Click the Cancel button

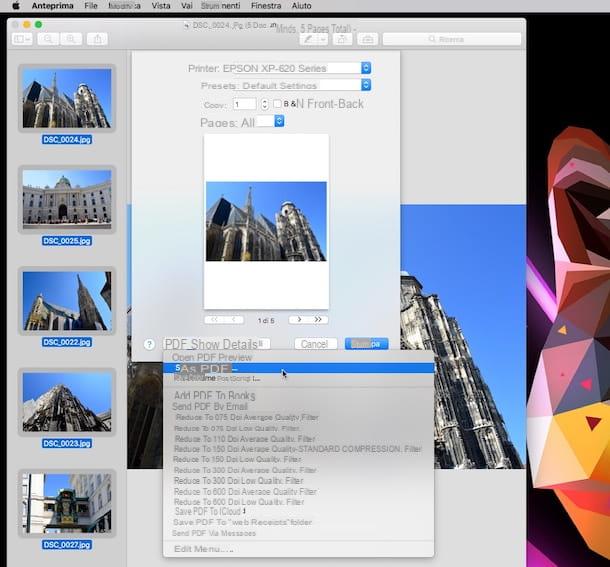[316, 344]
